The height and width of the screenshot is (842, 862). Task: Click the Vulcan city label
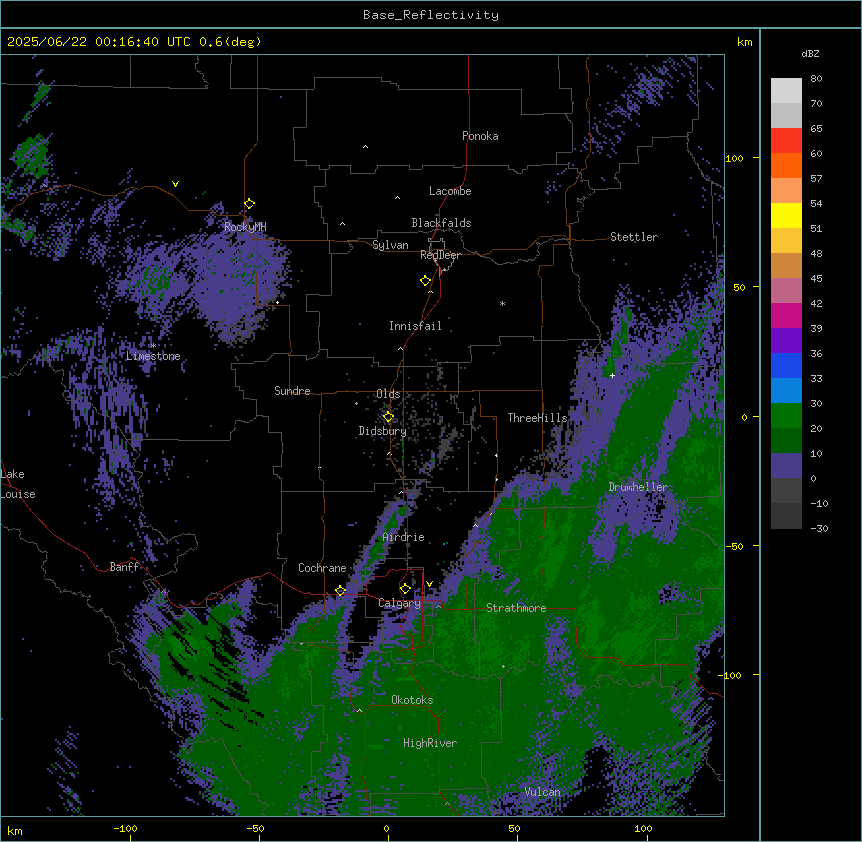(543, 792)
